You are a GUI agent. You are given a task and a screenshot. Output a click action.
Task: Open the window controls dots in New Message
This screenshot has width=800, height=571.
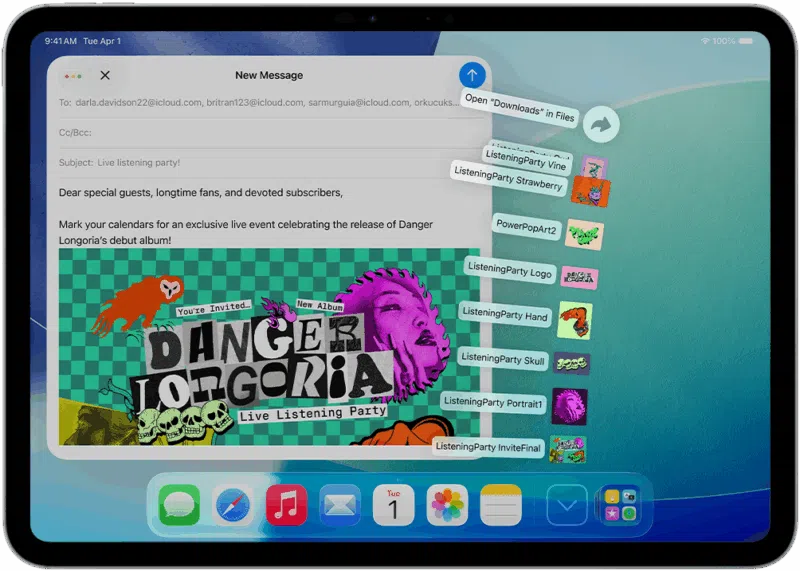(x=73, y=76)
